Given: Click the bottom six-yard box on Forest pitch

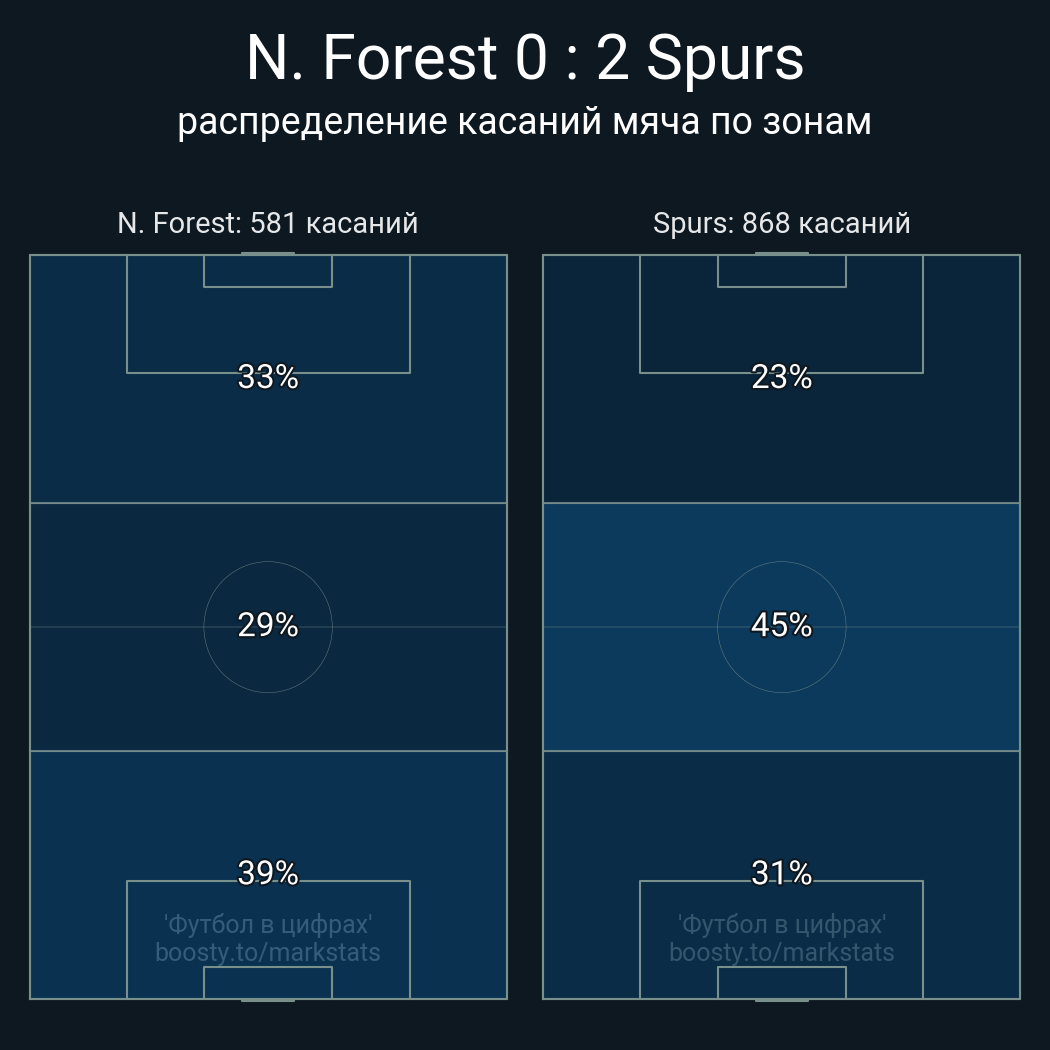Looking at the screenshot, I should pyautogui.click(x=268, y=982).
